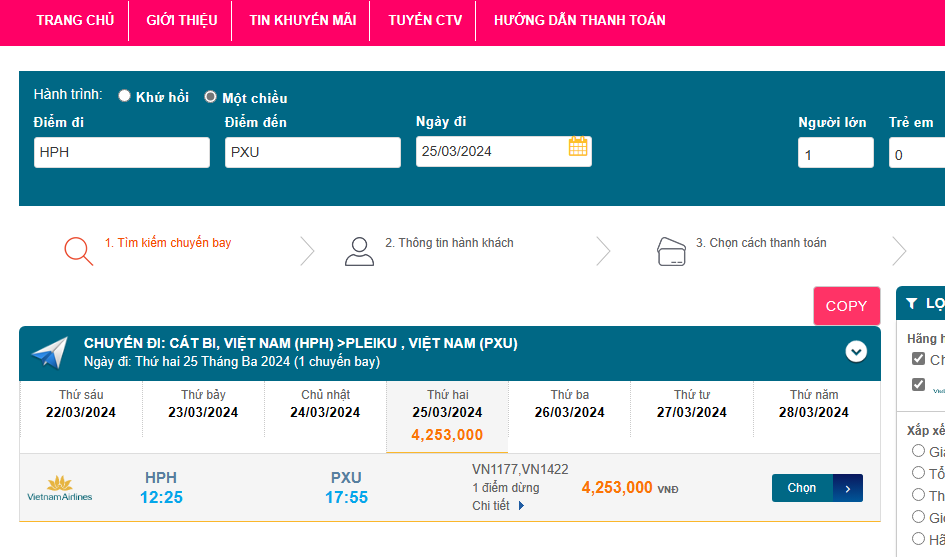Collapse the flight results header chevron

pos(856,351)
